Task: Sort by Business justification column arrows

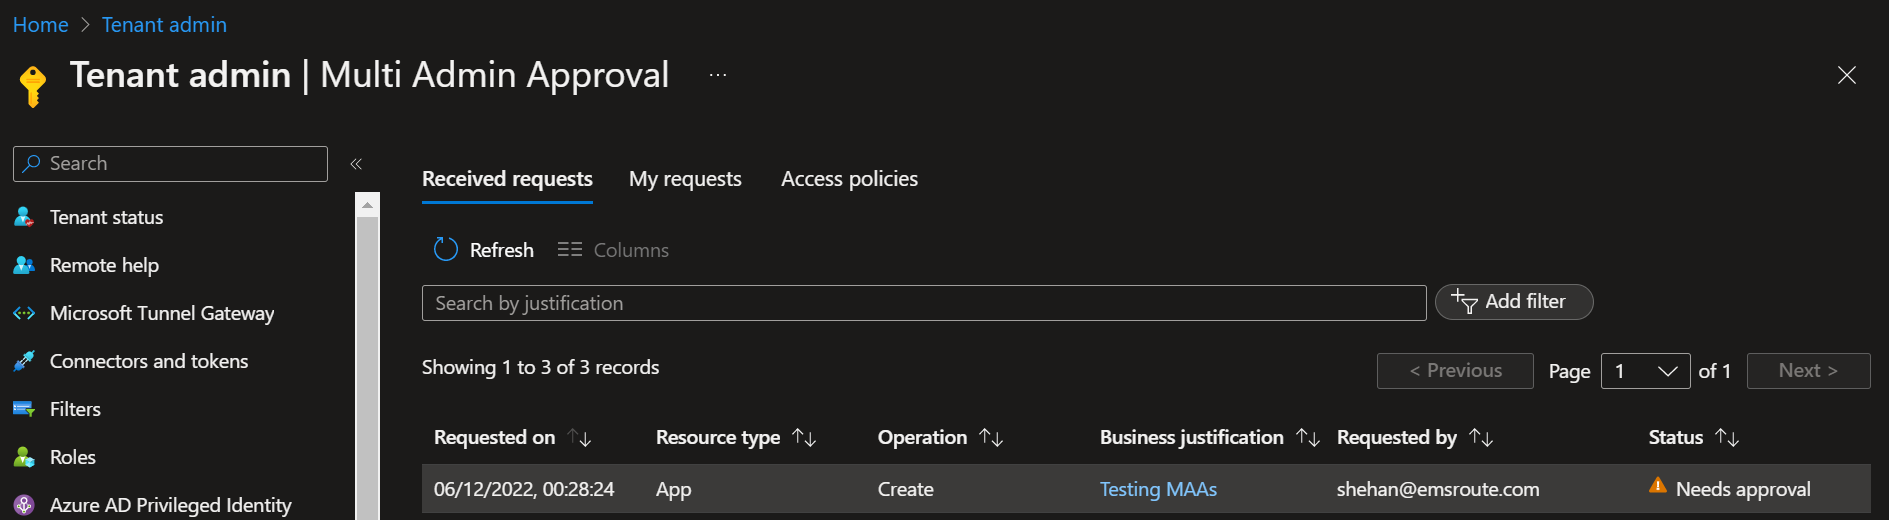Action: (x=1308, y=438)
